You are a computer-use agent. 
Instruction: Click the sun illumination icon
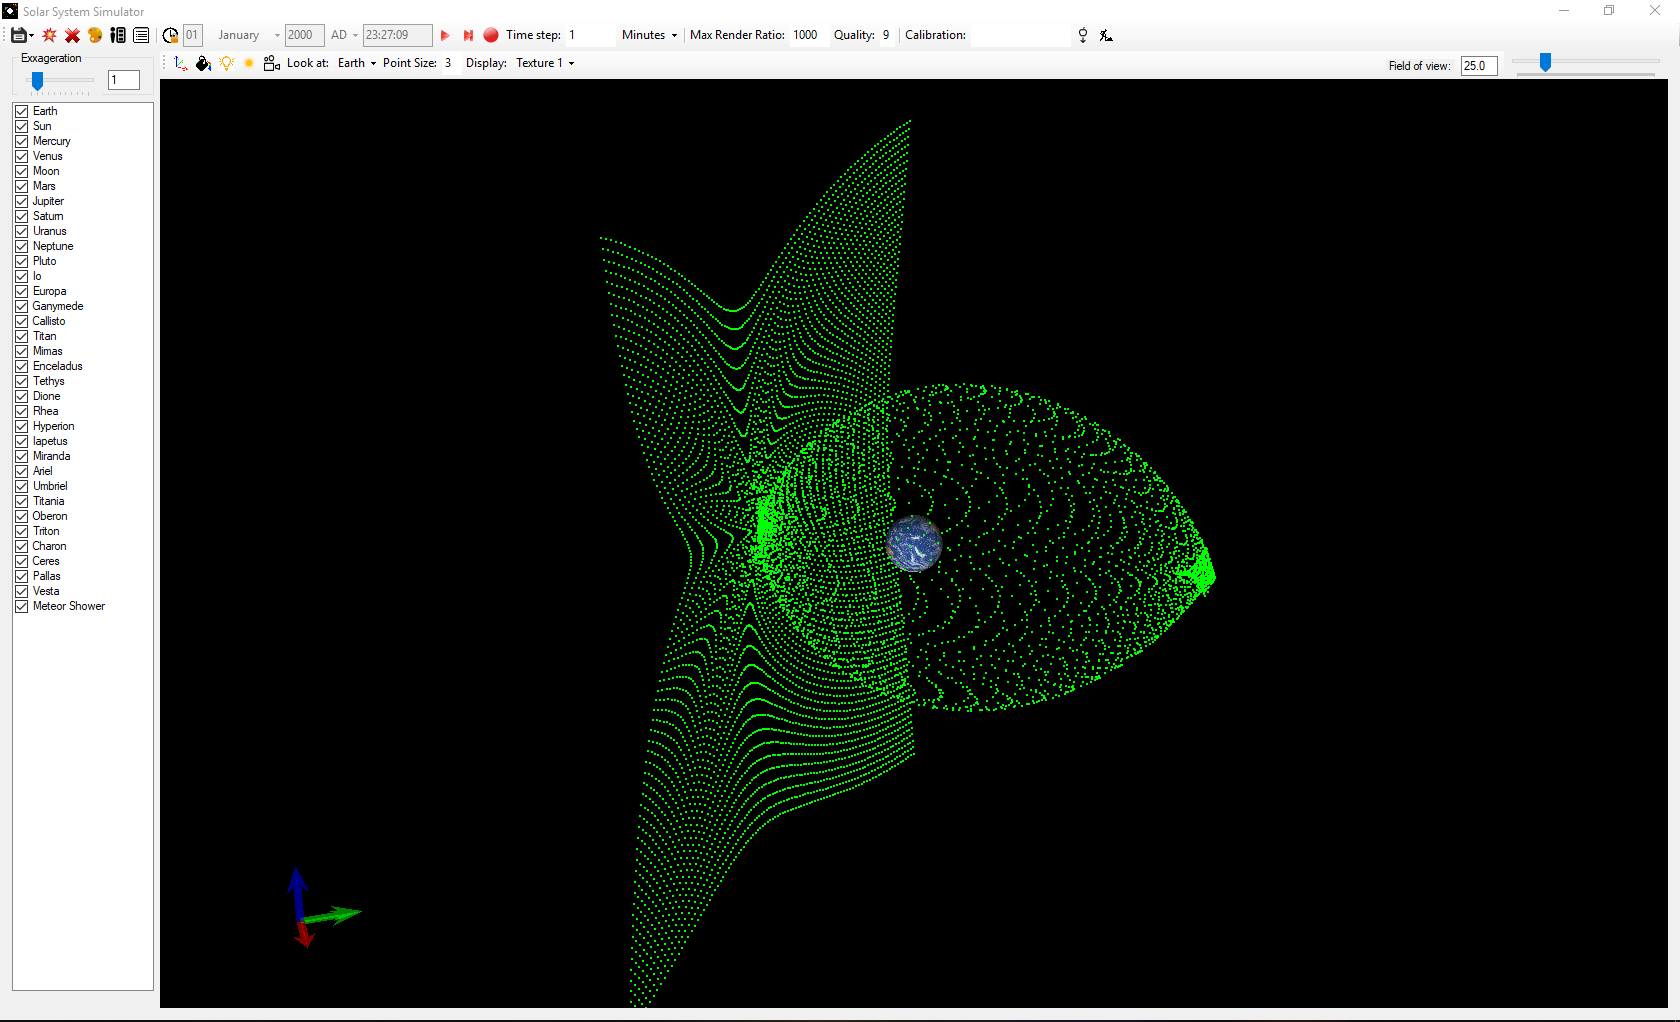click(x=248, y=63)
